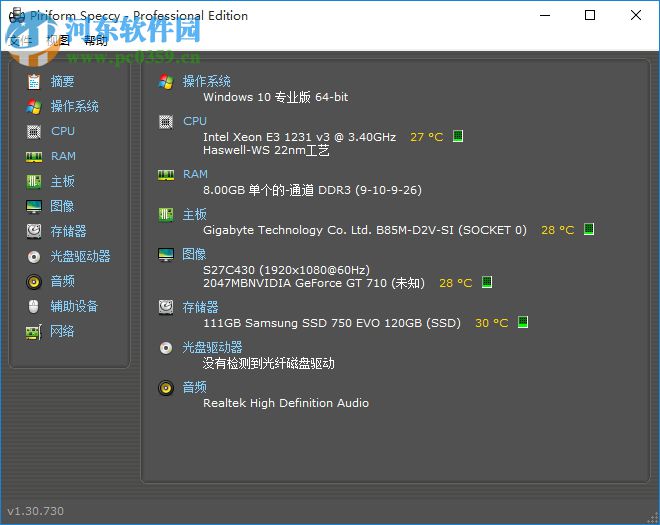Click motherboard temperature 28 °C value
Screen dimensions: 660x525
tap(558, 230)
